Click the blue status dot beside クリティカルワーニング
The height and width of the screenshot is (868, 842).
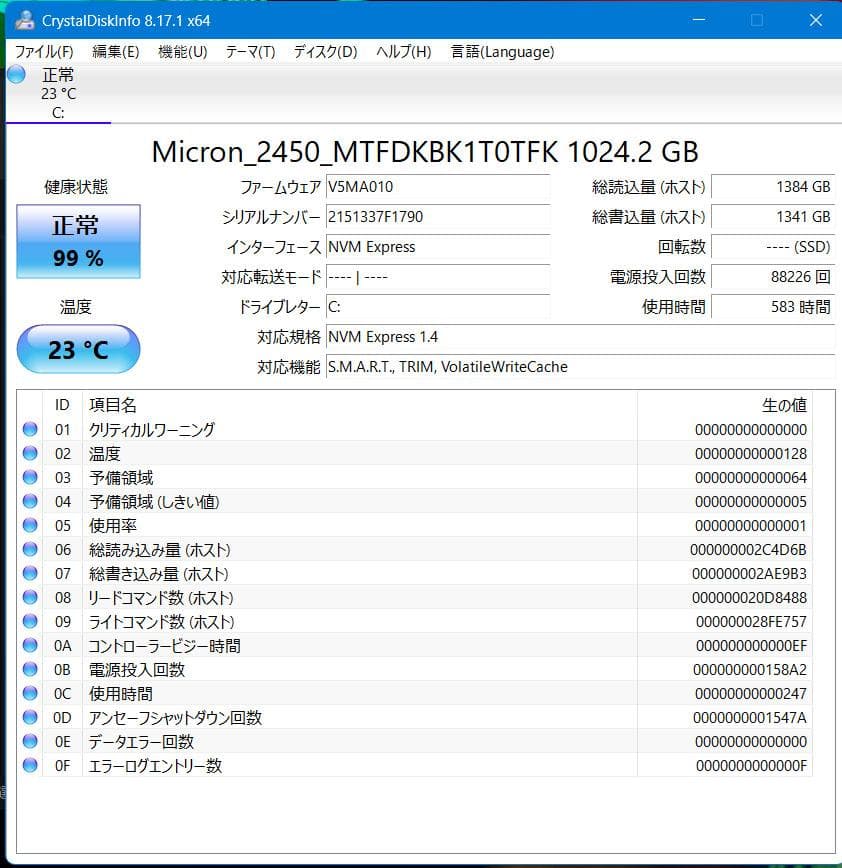click(30, 429)
